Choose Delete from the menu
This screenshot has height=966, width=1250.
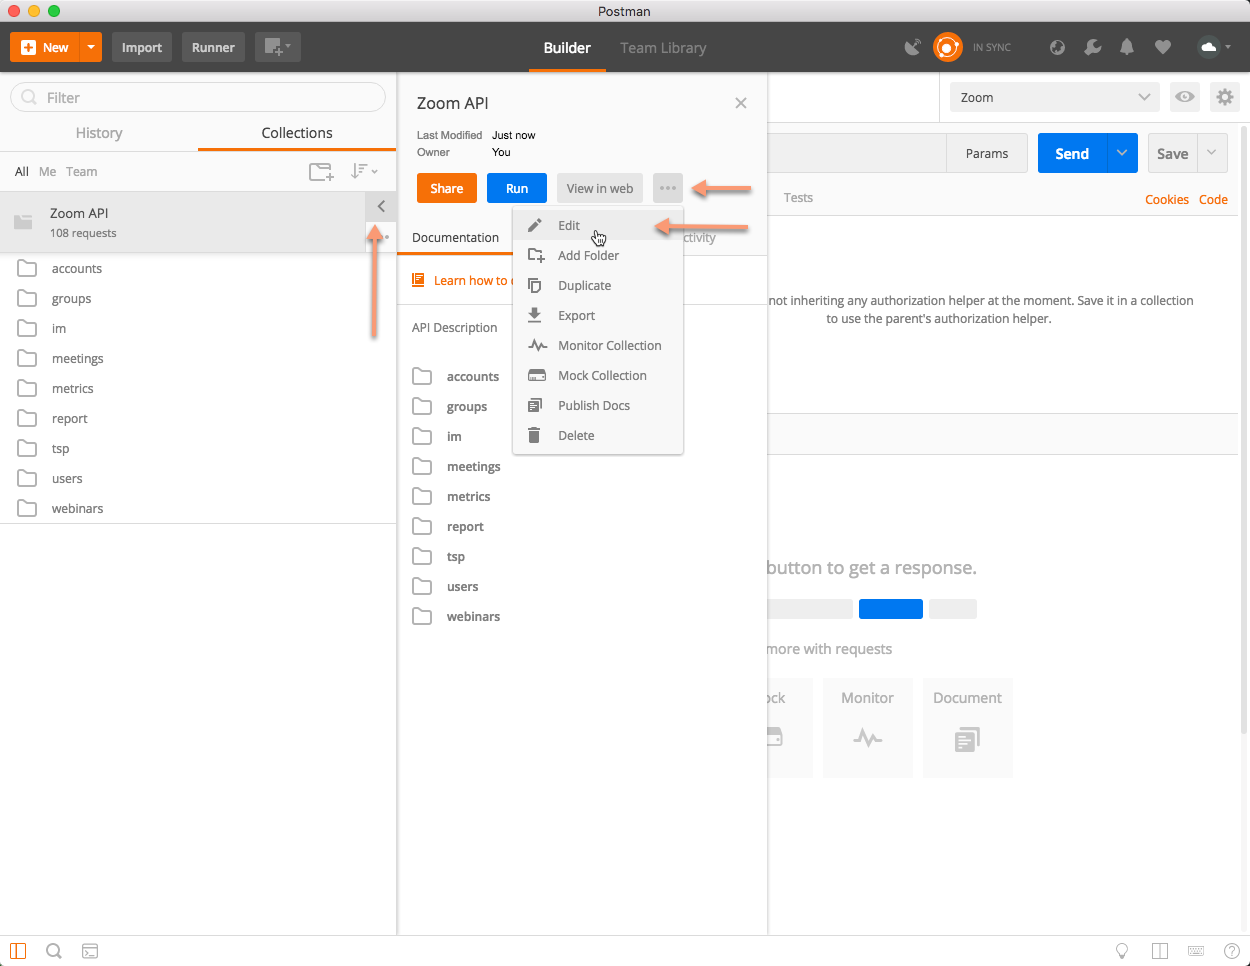point(598,435)
